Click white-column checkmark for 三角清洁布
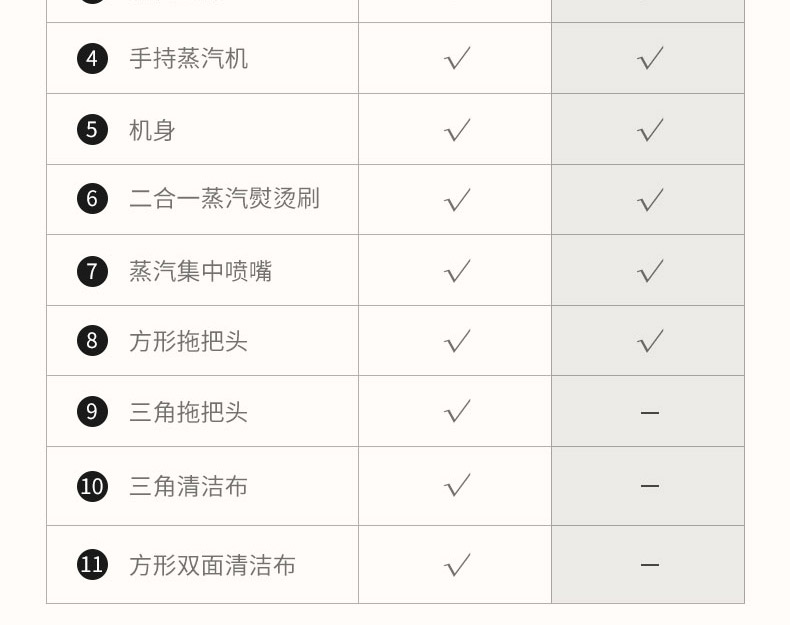This screenshot has width=790, height=625. click(x=457, y=486)
